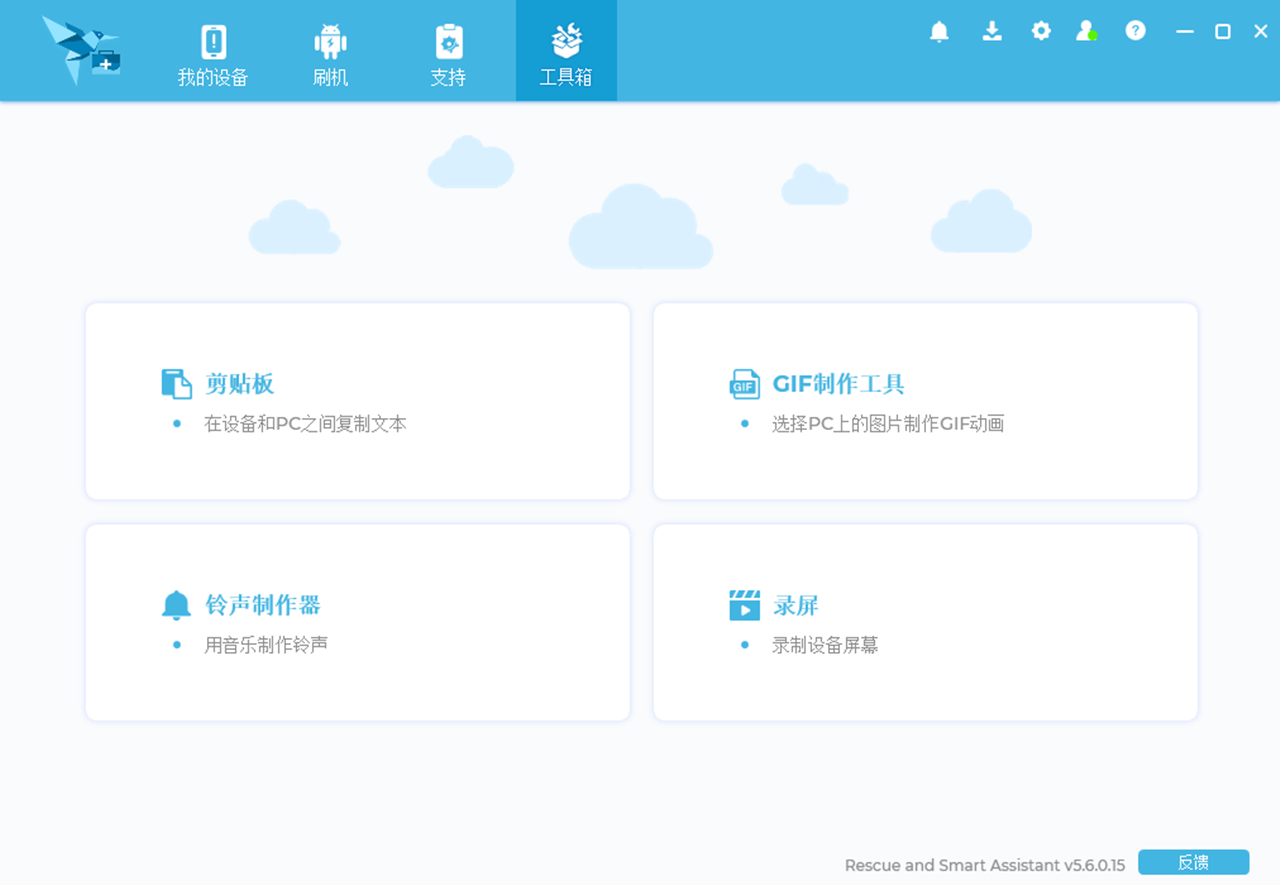Click the 反馈 feedback button
This screenshot has width=1280, height=885.
click(x=1194, y=862)
